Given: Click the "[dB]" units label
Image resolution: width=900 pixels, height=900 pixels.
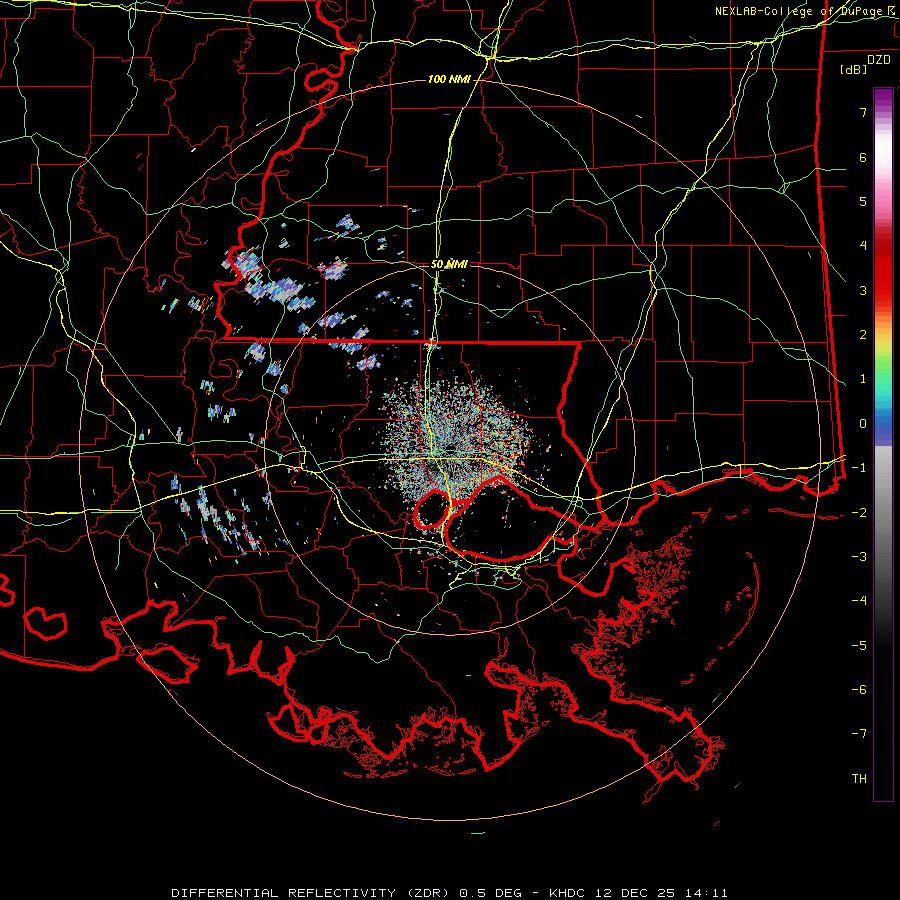Looking at the screenshot, I should pyautogui.click(x=853, y=69).
